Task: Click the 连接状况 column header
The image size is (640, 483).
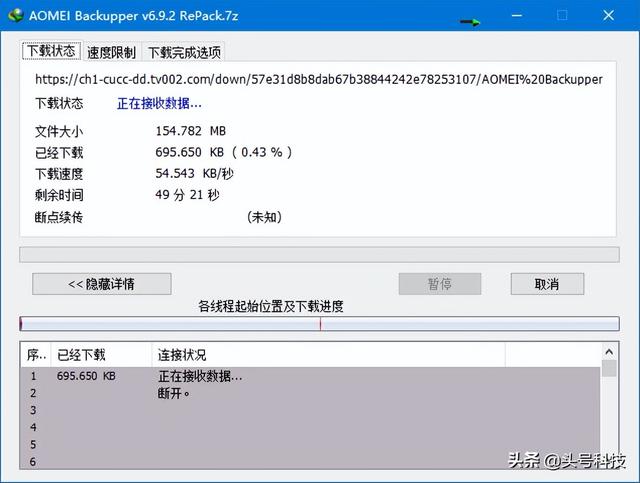Action: pyautogui.click(x=329, y=355)
